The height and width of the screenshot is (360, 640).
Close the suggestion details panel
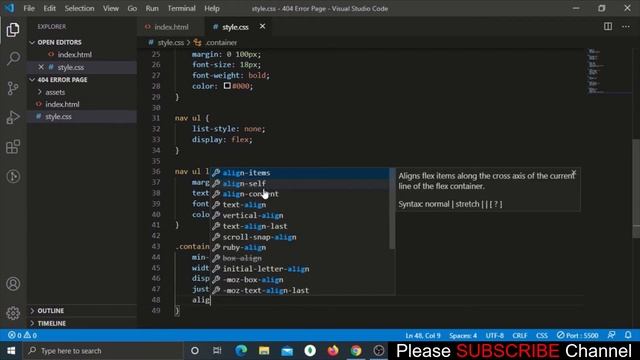tap(573, 173)
